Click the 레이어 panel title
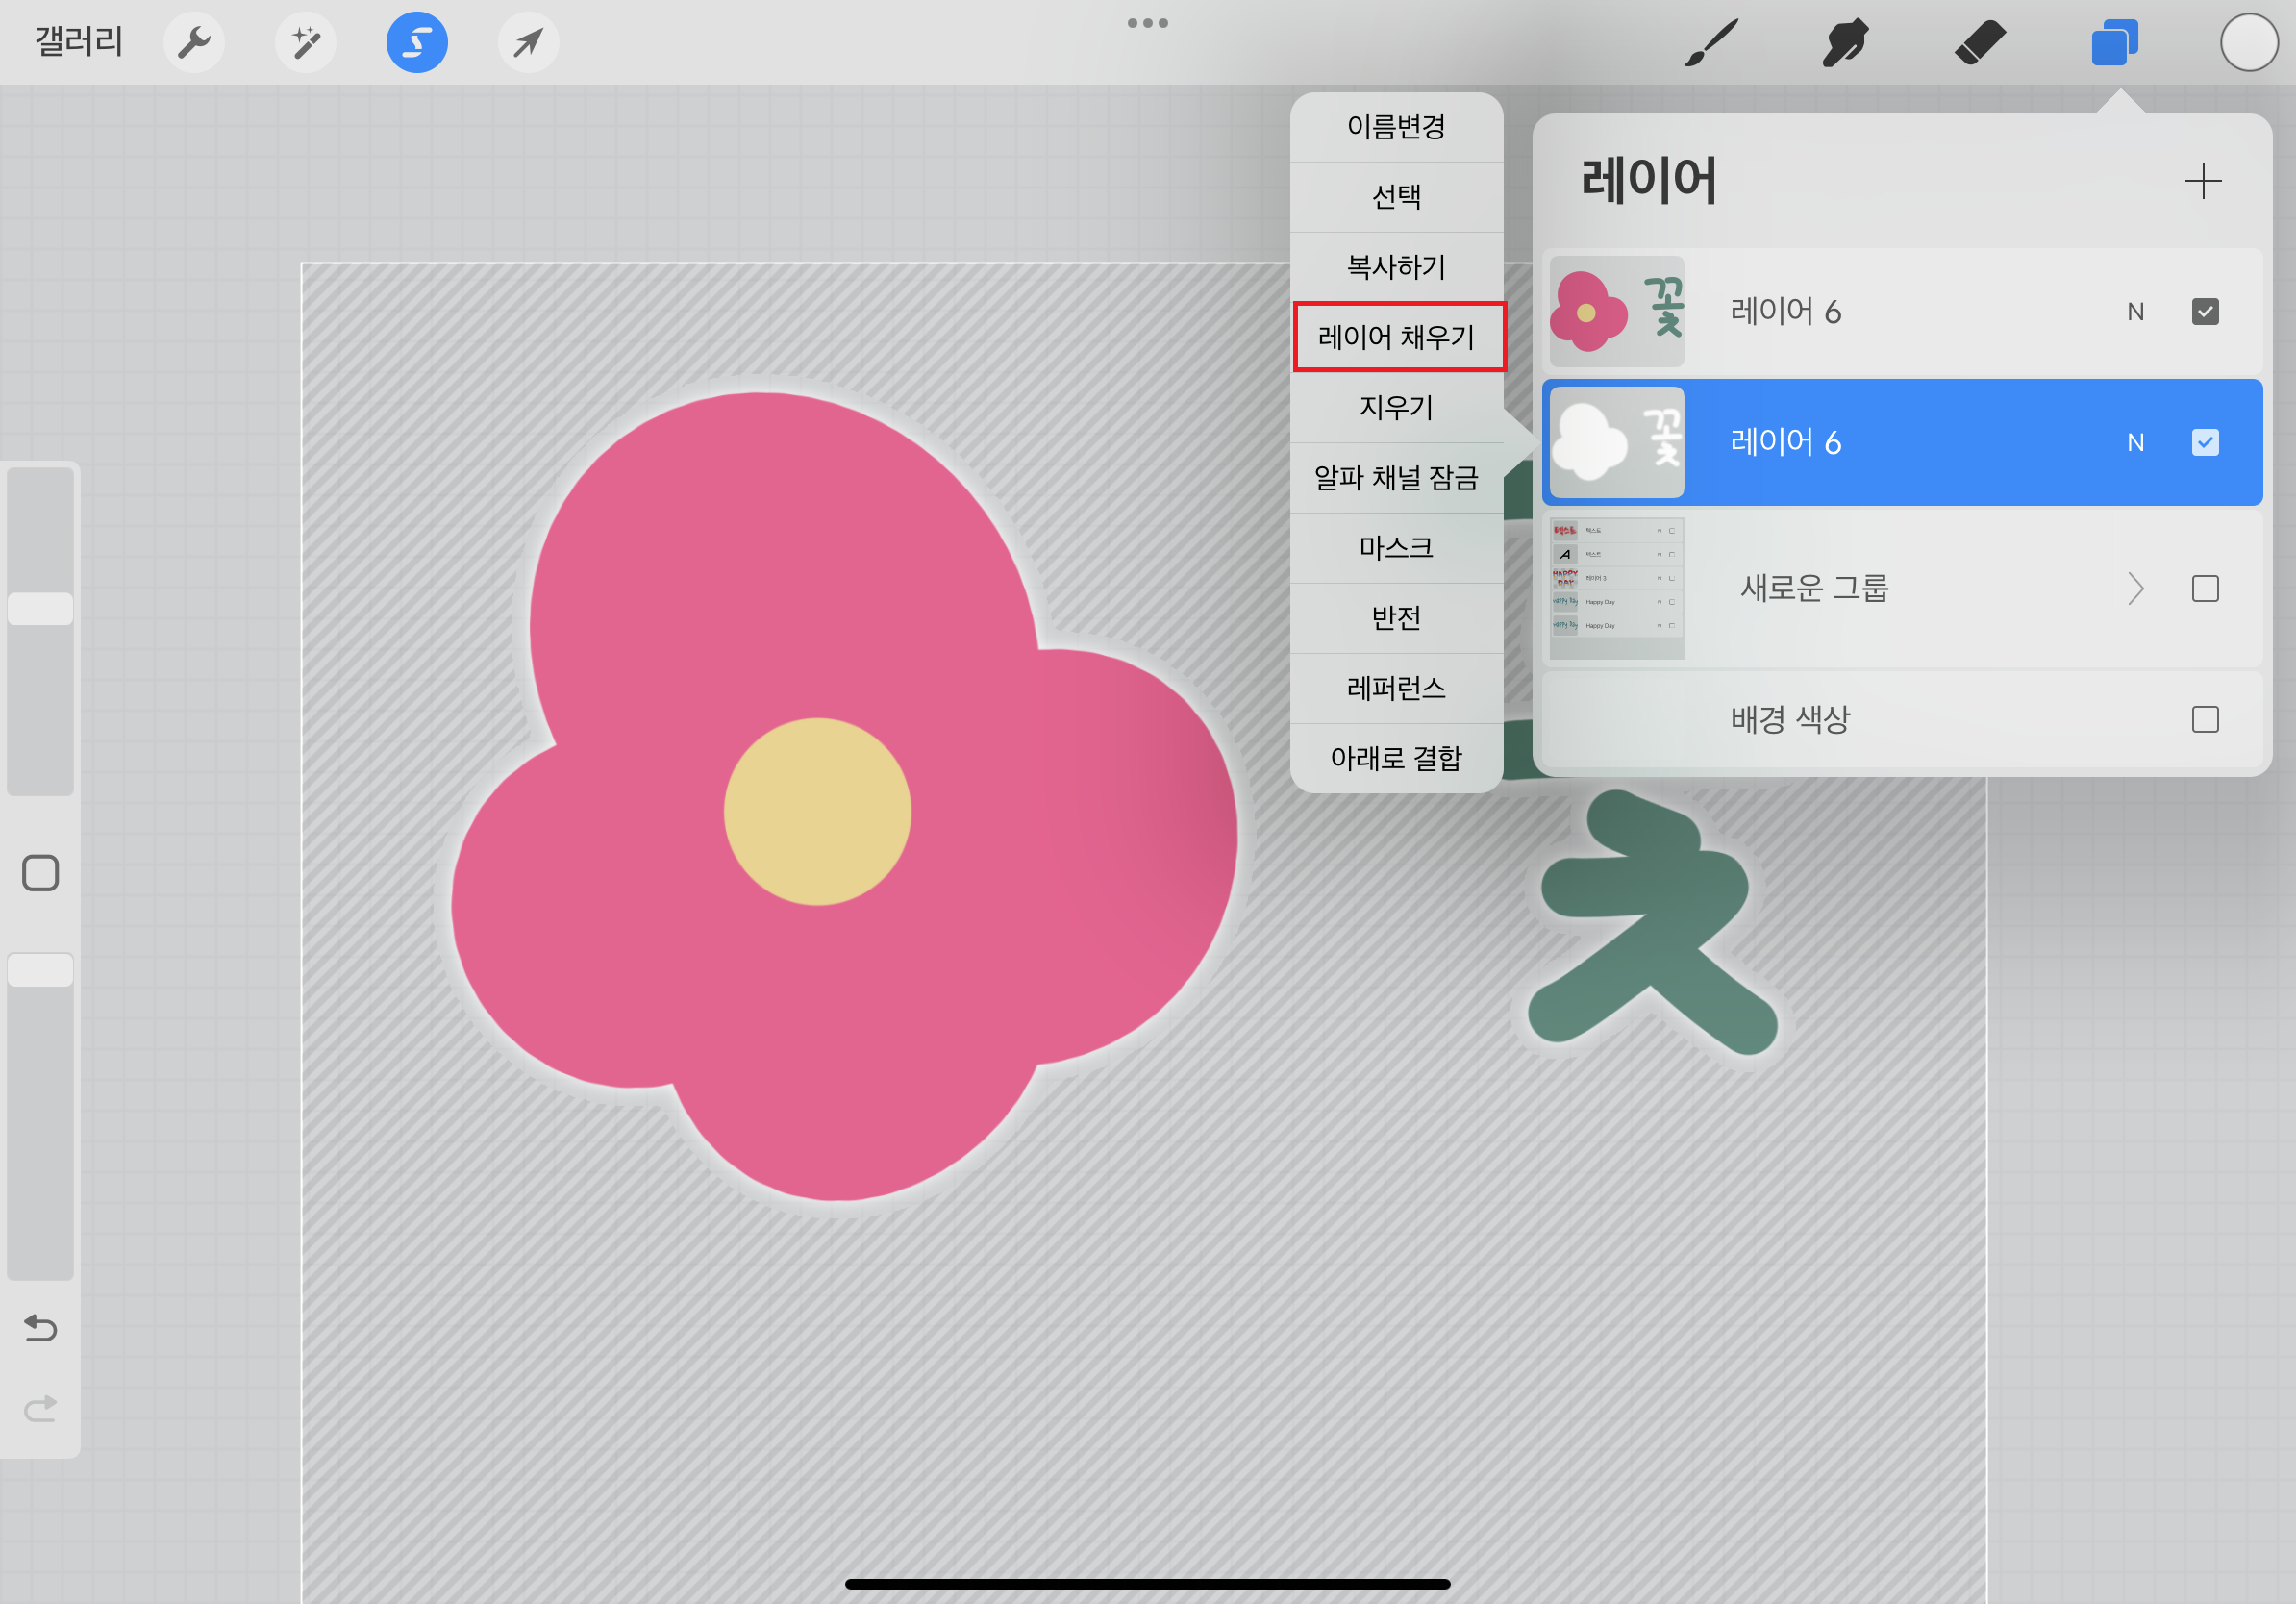Viewport: 2296px width, 1604px height. (x=1648, y=180)
